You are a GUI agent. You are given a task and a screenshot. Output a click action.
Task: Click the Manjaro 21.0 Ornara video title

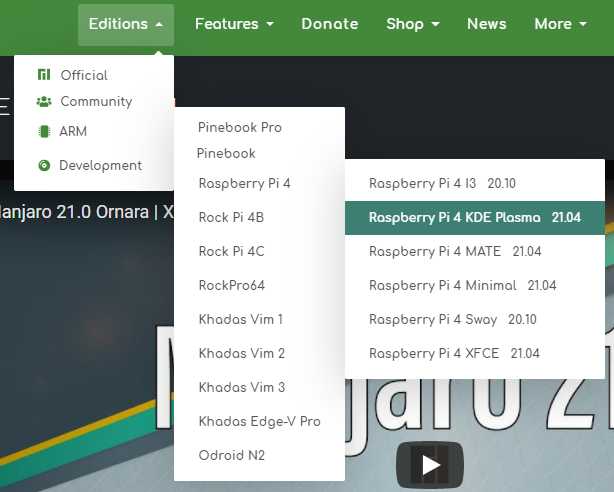86,212
